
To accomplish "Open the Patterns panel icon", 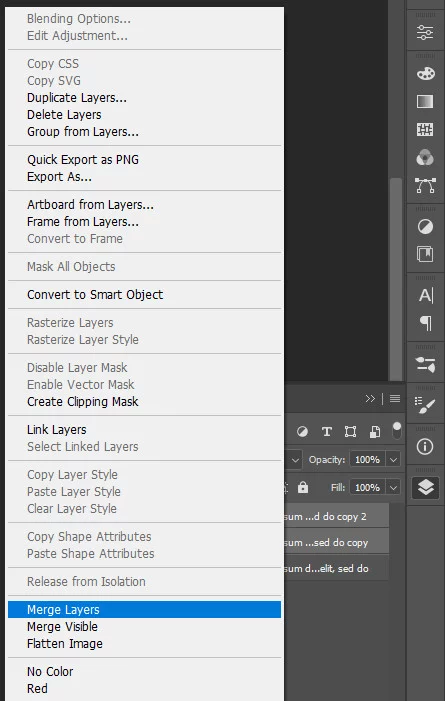I will [x=425, y=130].
